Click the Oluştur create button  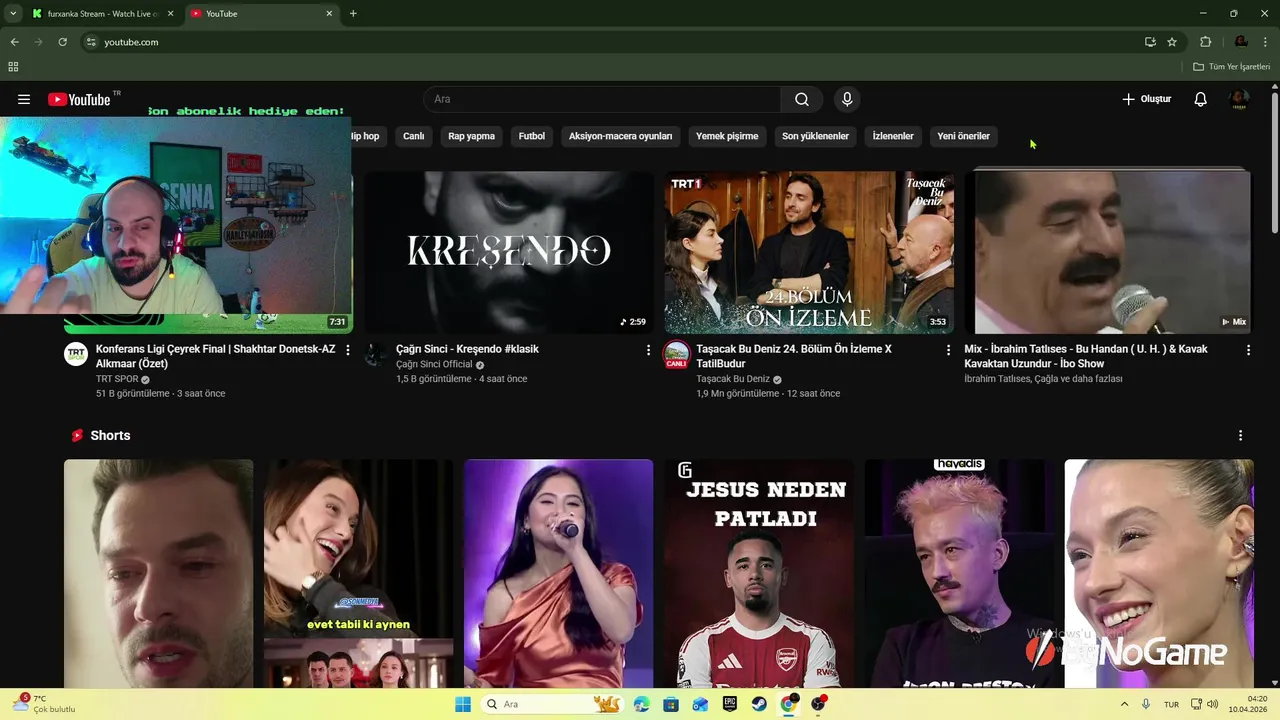click(x=1146, y=99)
